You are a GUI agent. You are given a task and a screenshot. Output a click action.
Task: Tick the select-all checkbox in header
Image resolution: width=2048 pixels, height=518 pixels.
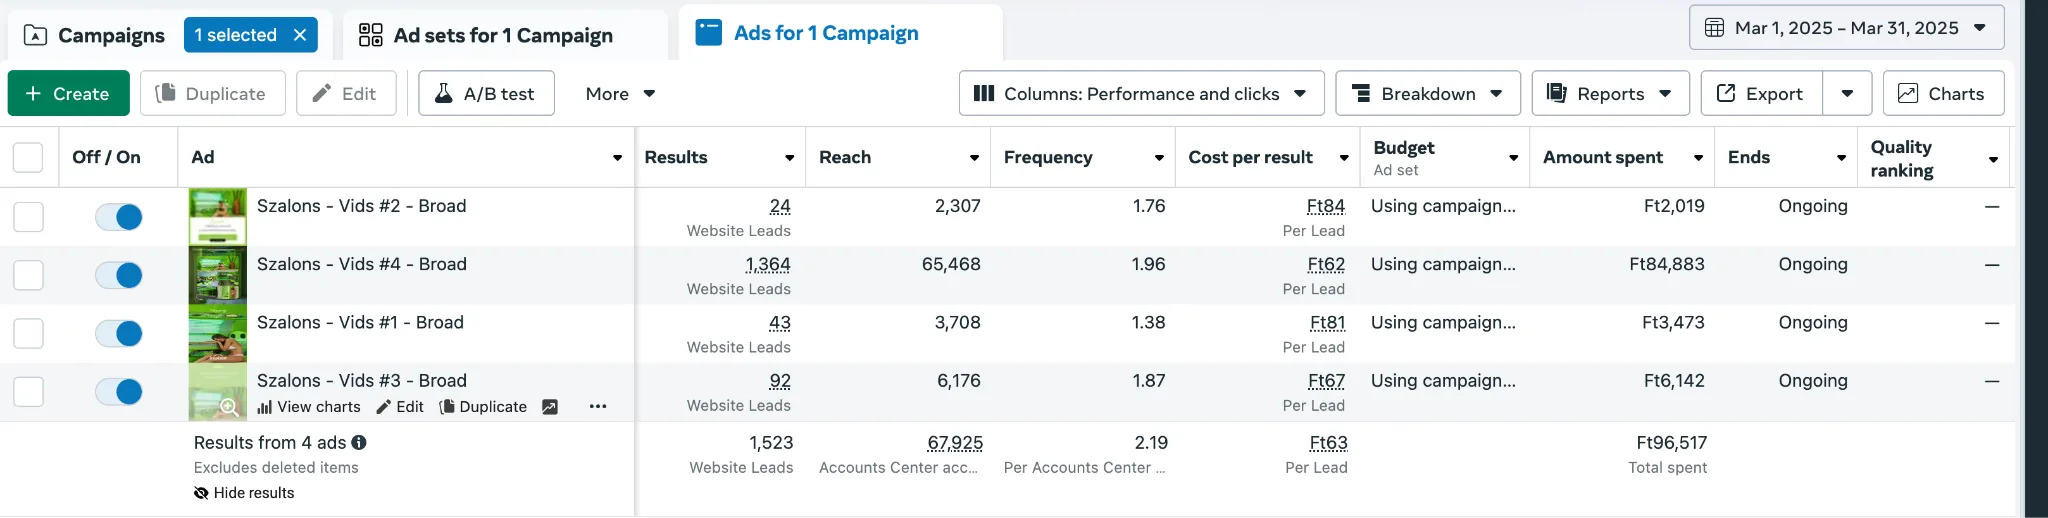28,157
